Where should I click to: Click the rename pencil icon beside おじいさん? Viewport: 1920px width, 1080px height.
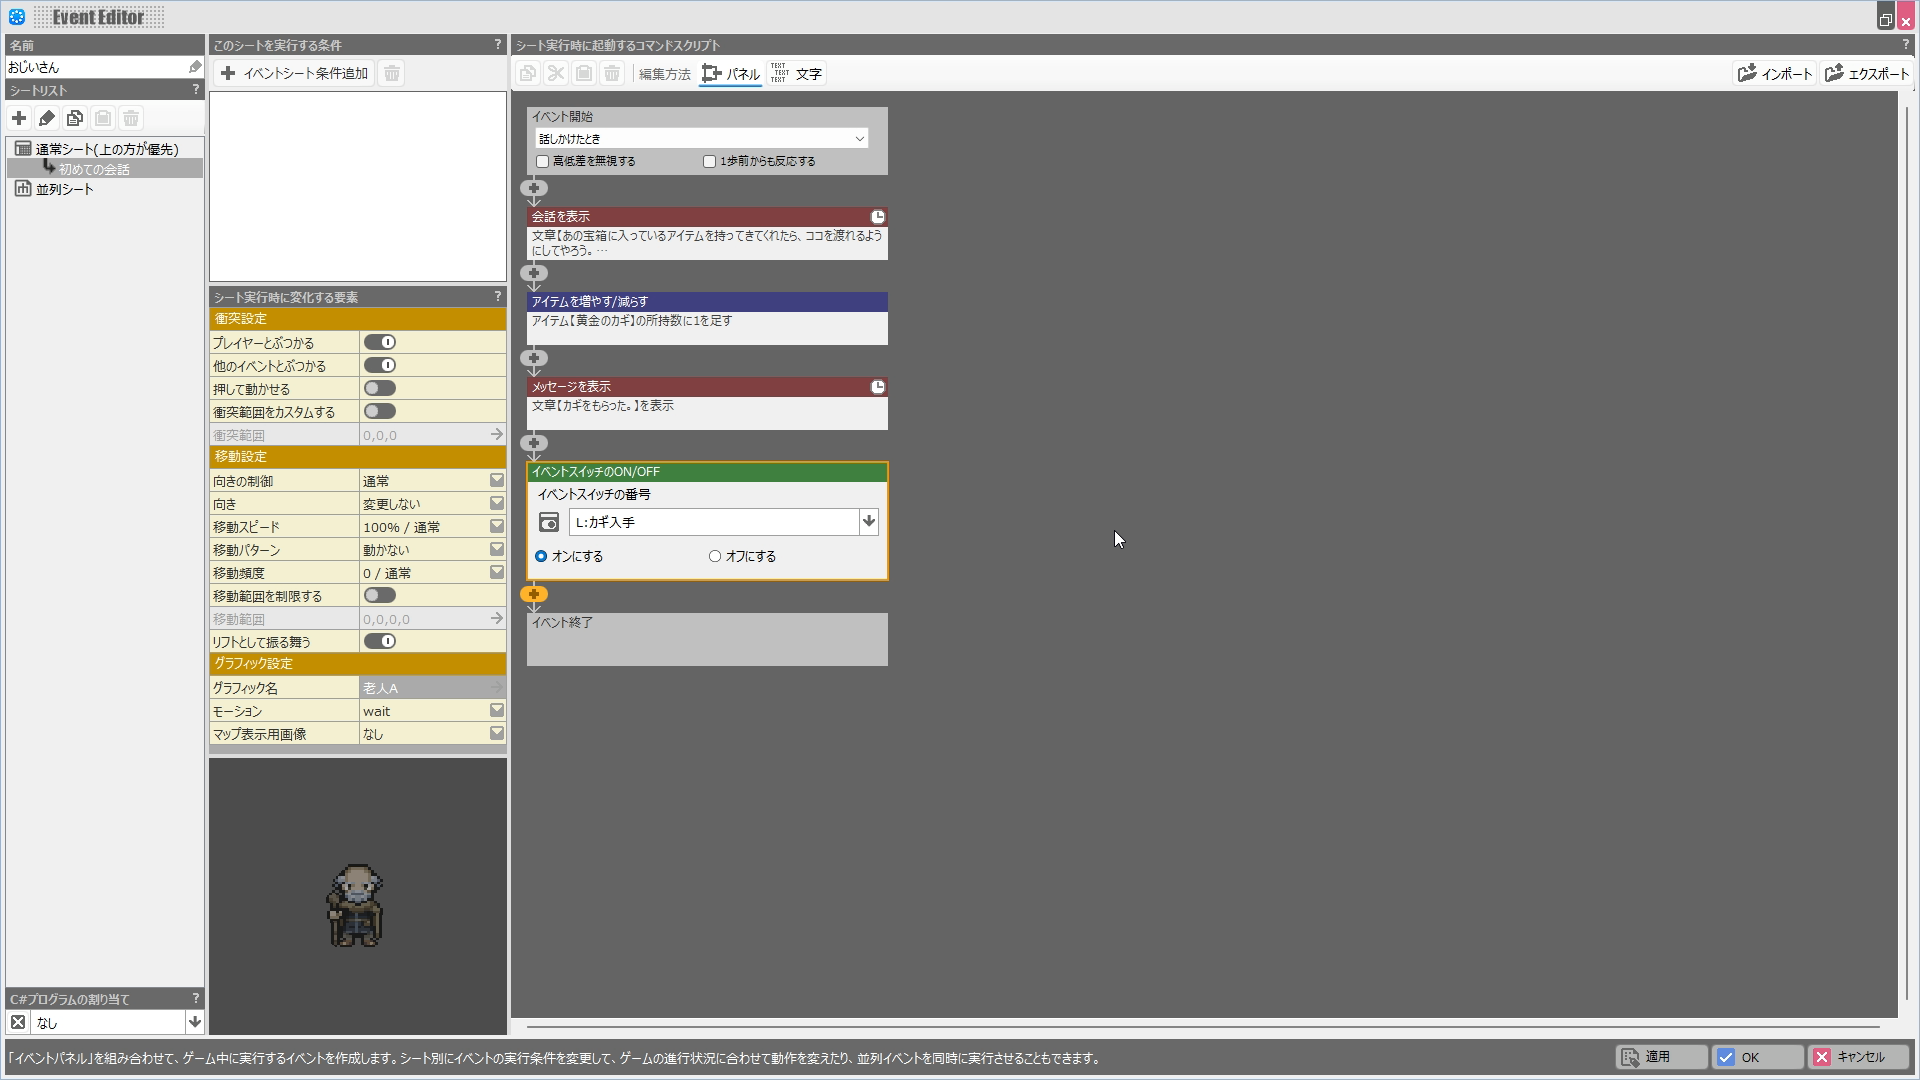tap(195, 67)
